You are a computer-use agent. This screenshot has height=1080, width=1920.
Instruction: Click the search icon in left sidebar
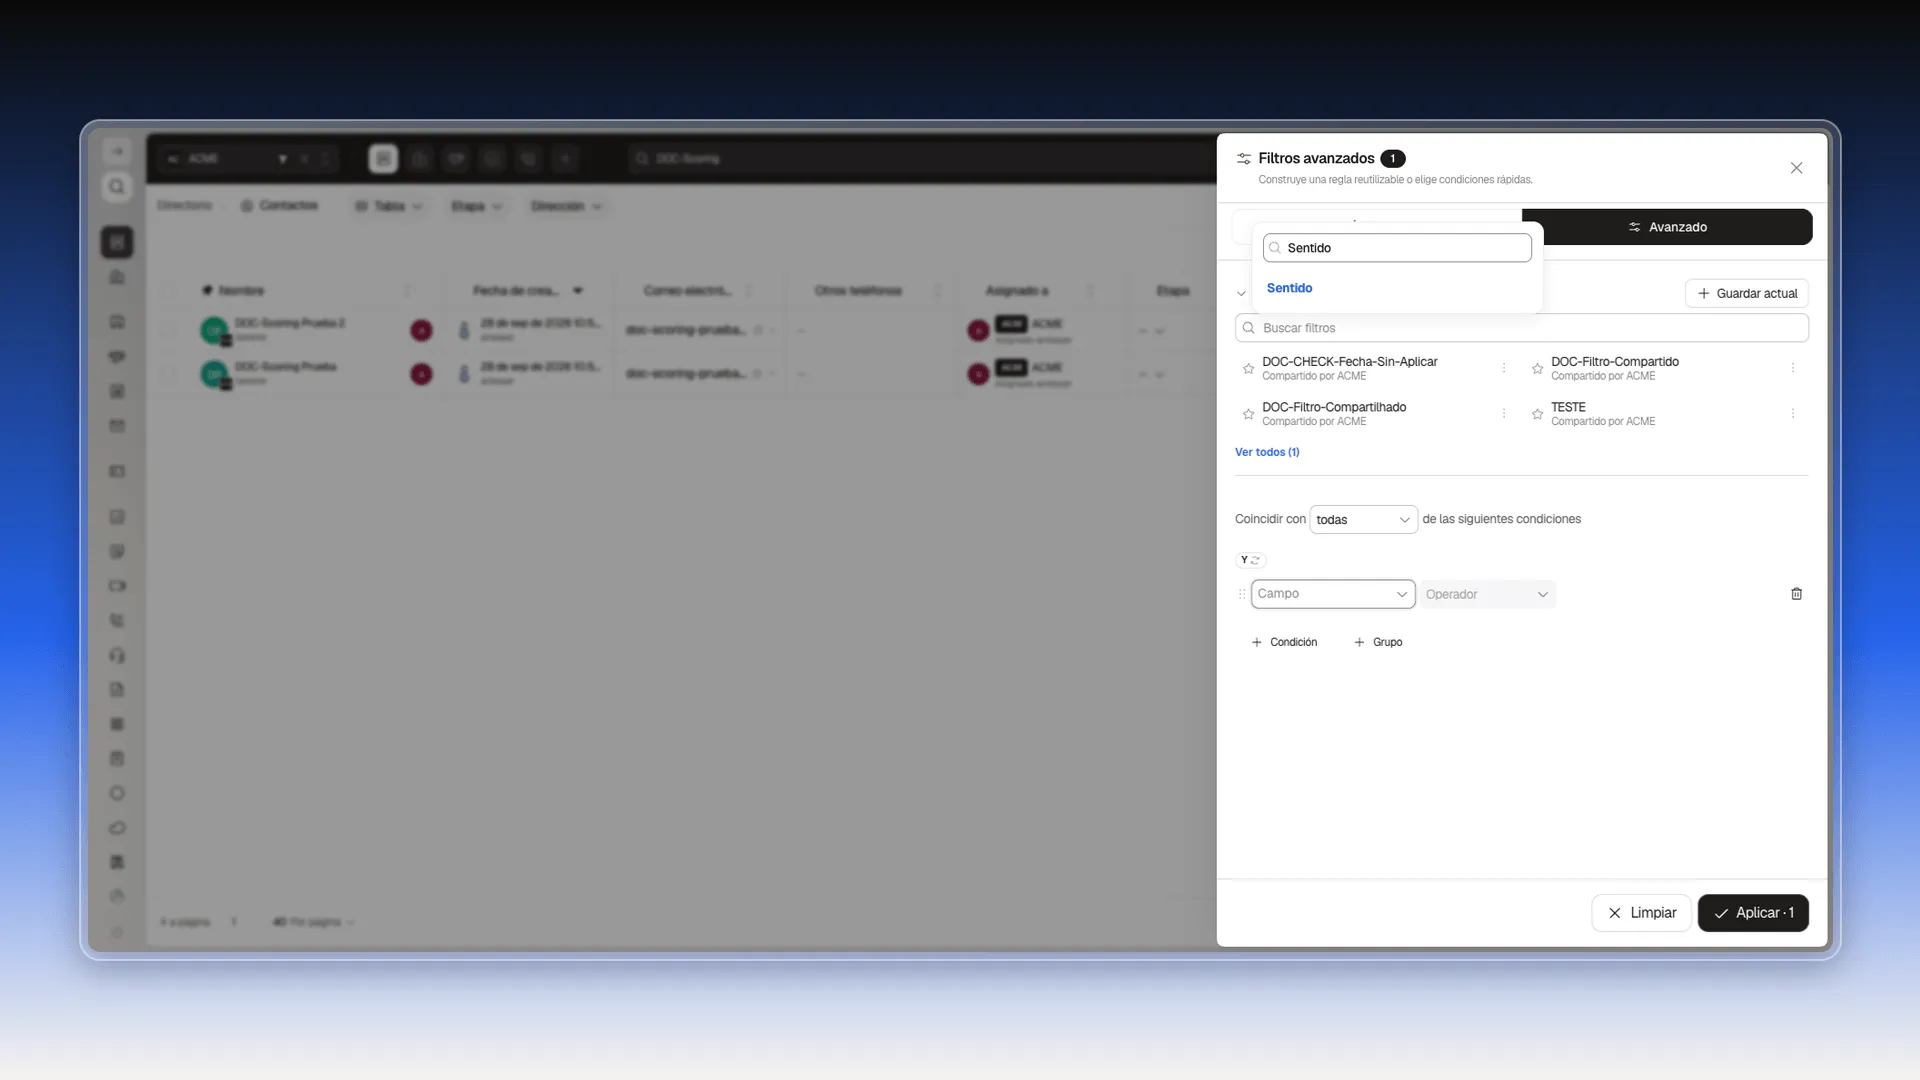[117, 187]
